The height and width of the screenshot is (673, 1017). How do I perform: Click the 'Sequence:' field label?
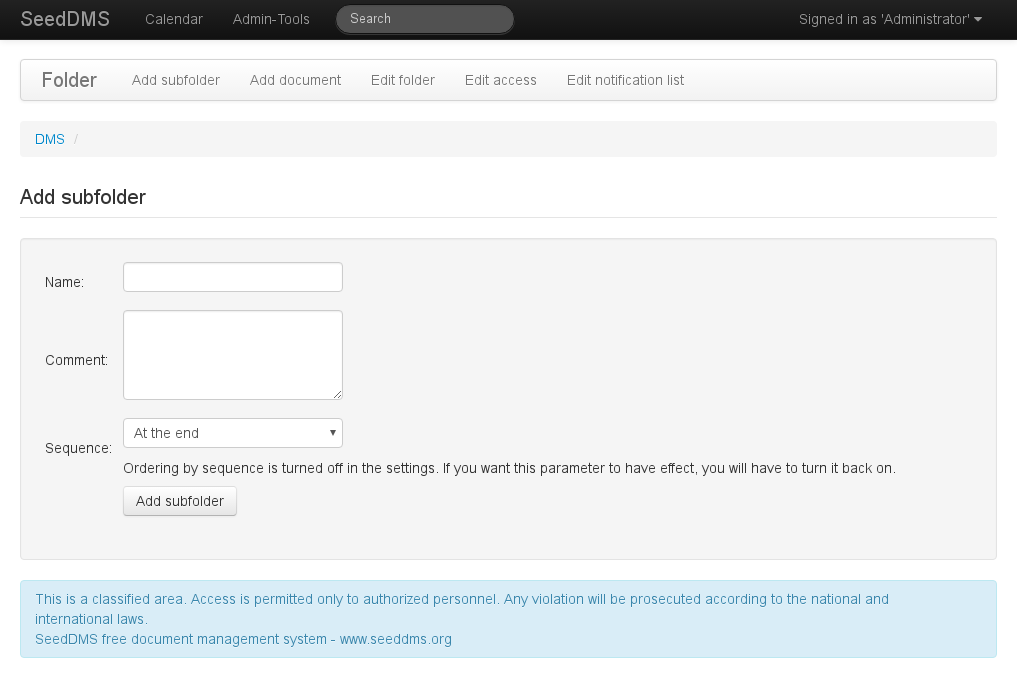click(x=78, y=448)
